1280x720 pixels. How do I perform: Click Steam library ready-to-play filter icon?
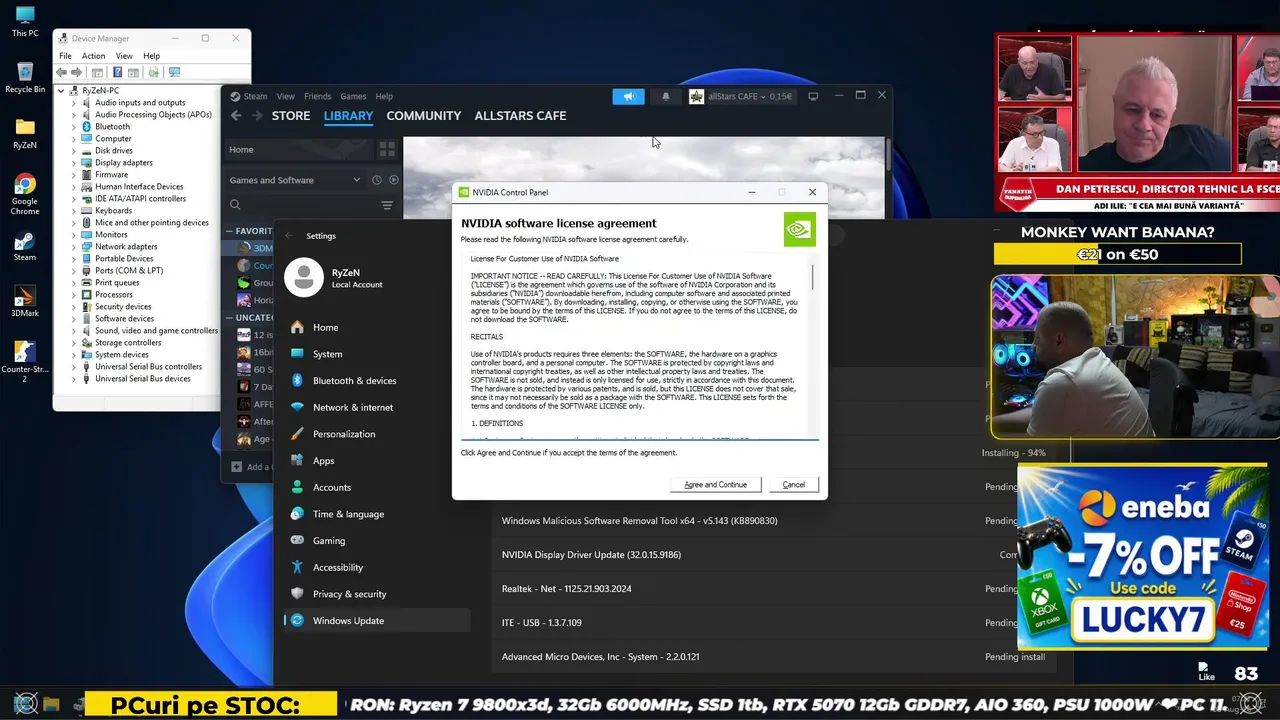click(x=394, y=180)
